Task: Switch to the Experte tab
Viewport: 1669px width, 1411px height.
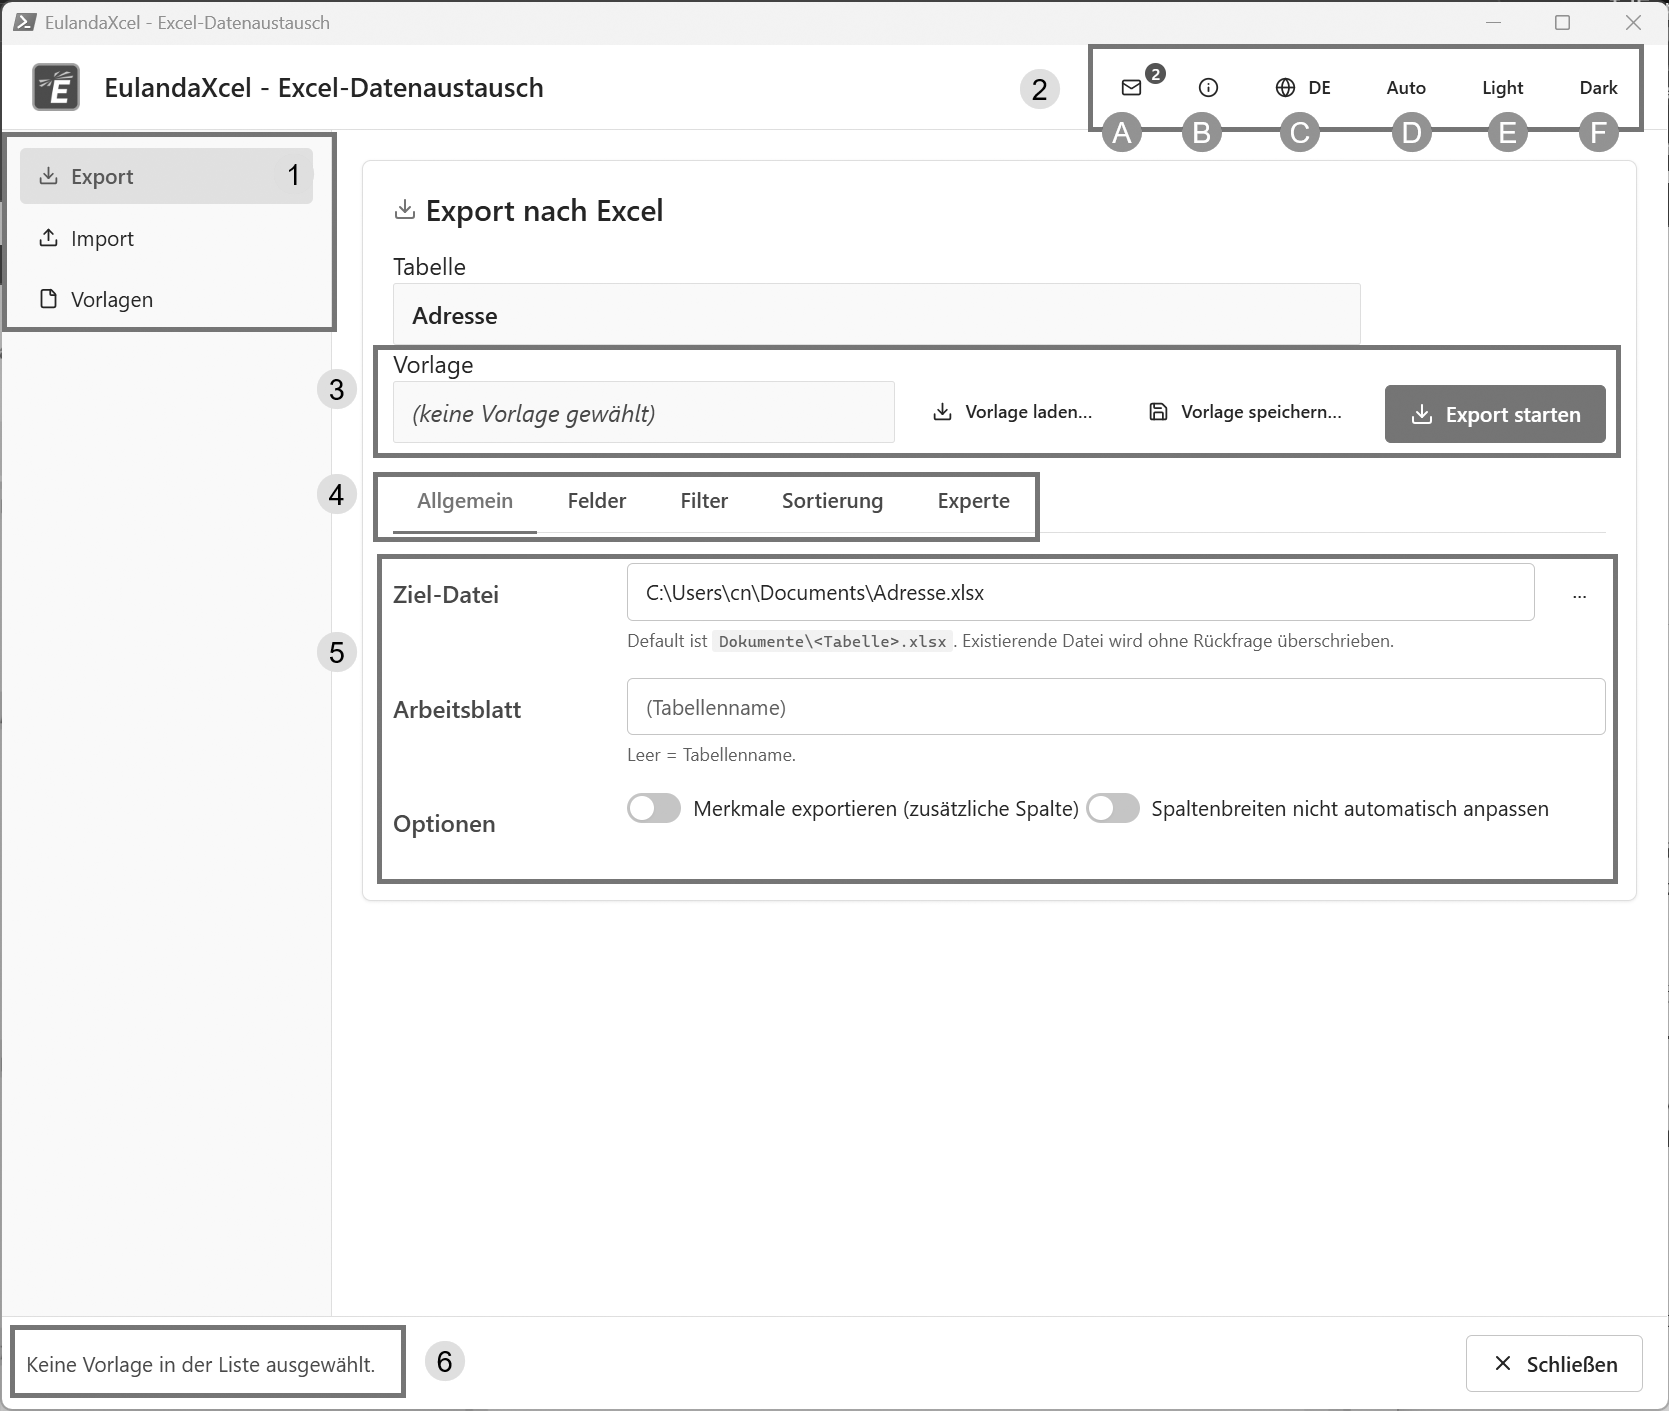Action: [x=973, y=501]
